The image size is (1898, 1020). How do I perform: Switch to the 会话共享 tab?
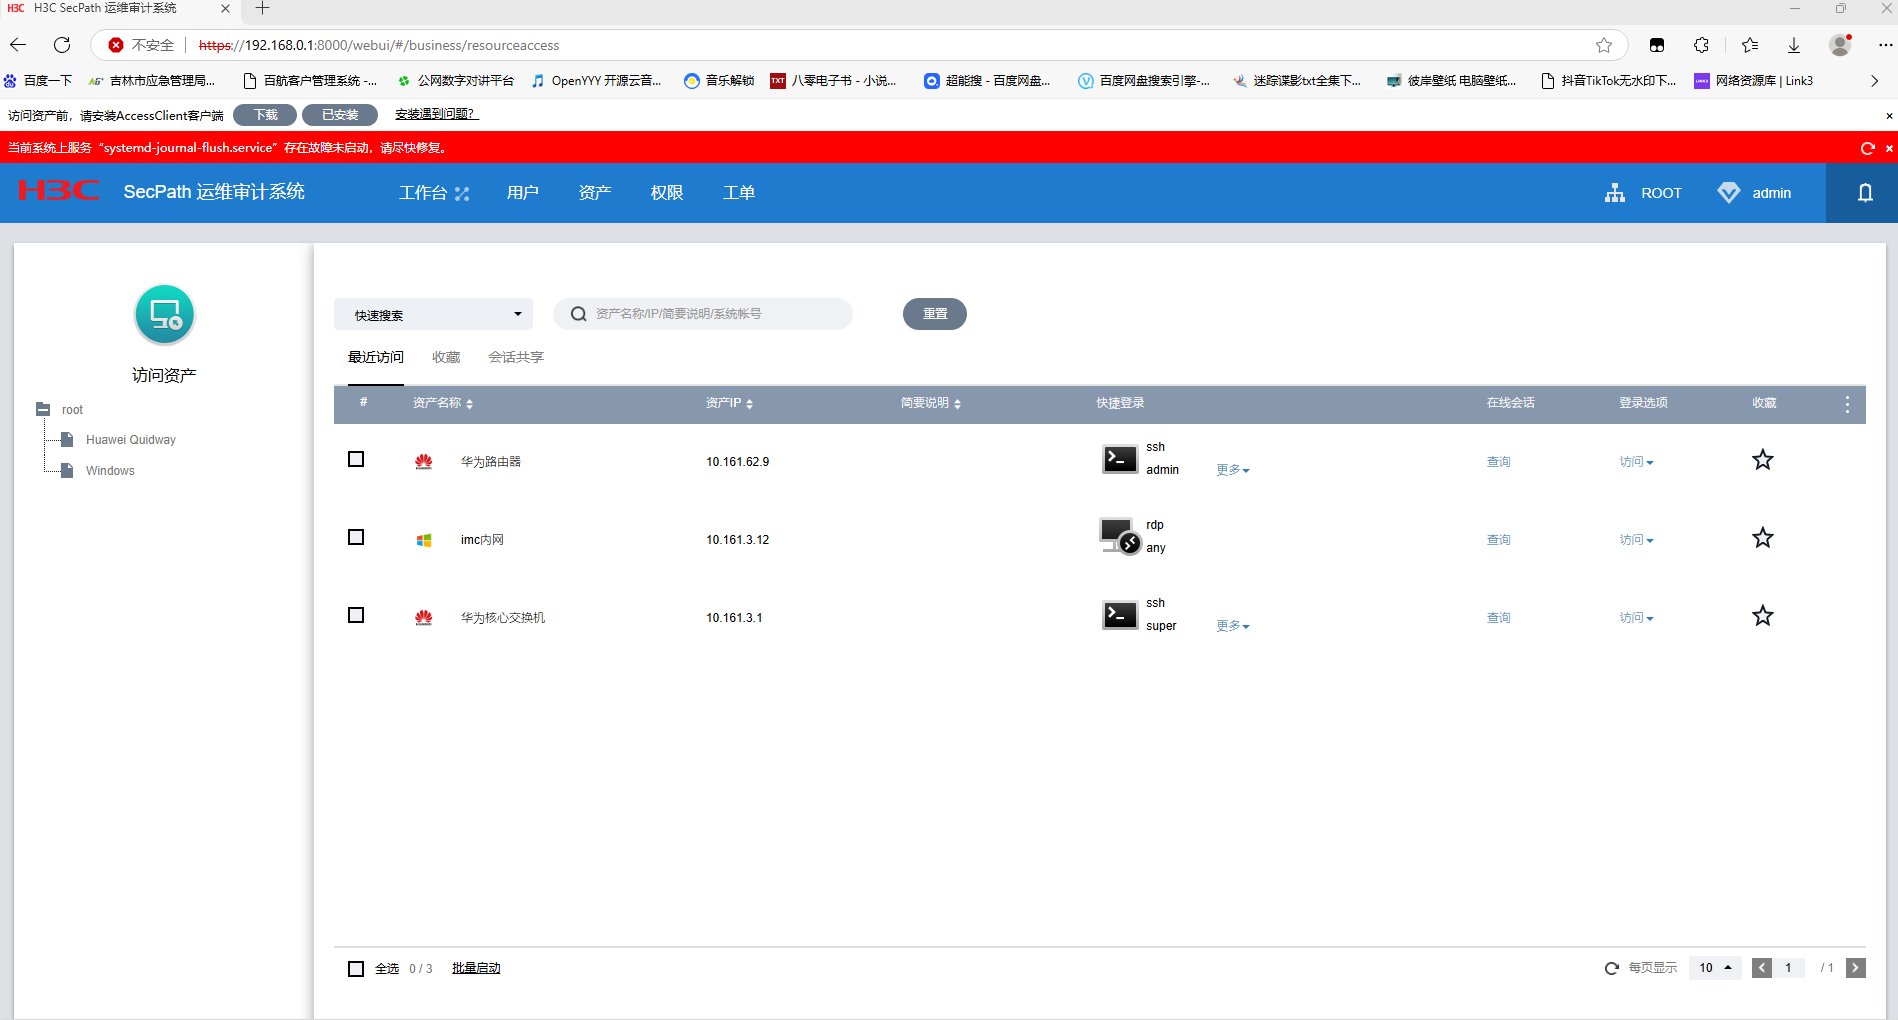pos(516,357)
